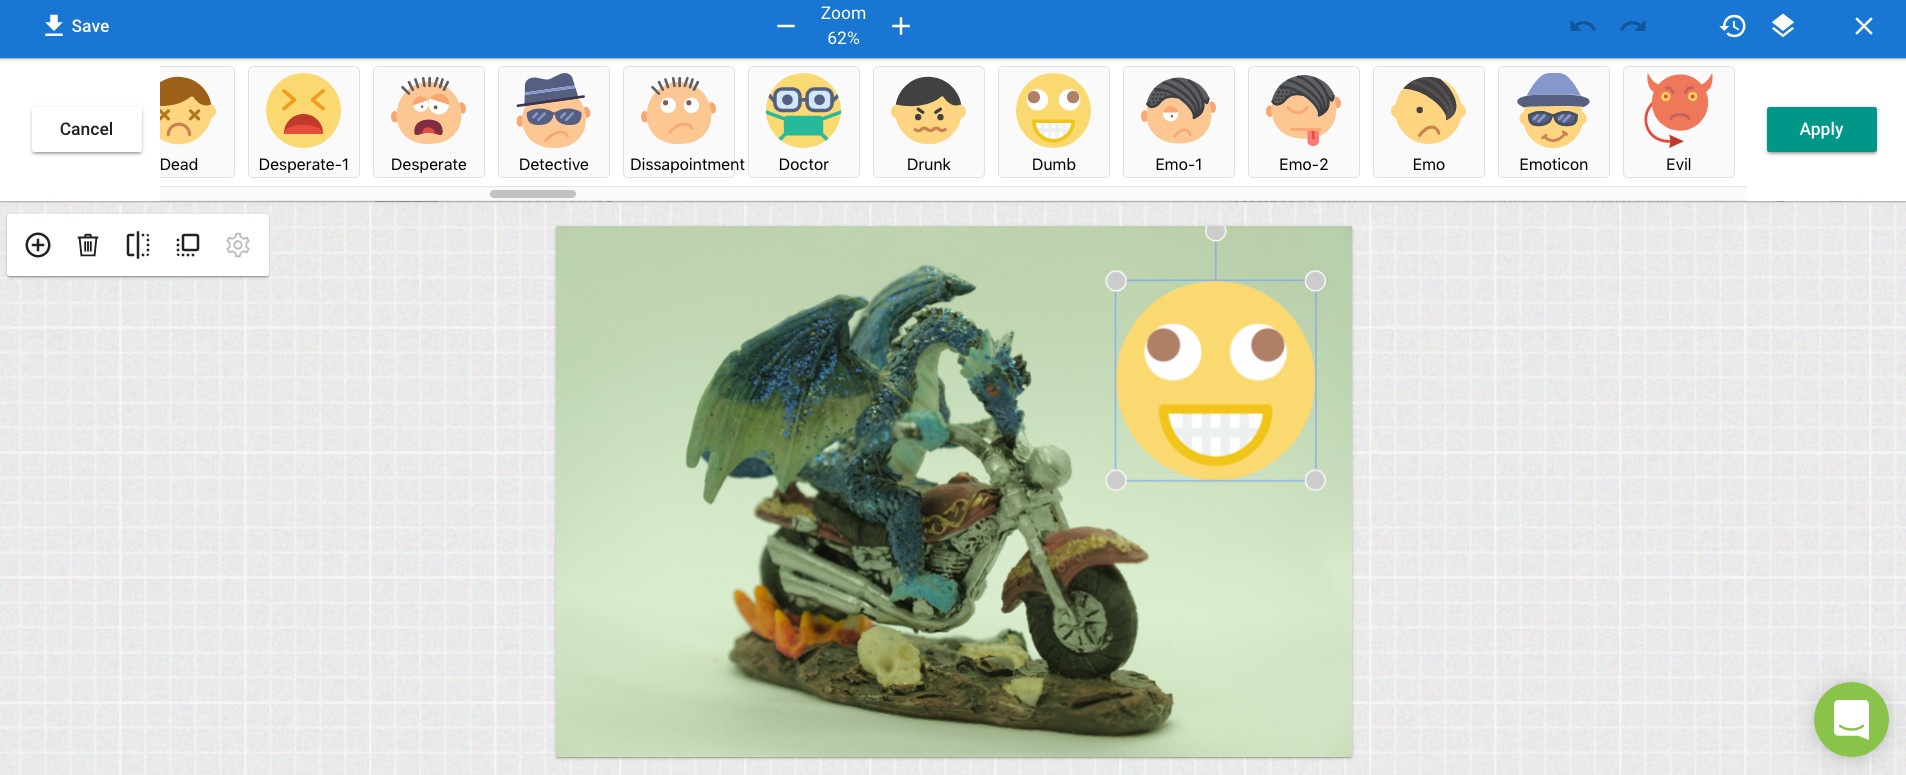Open the layers panel
The image size is (1906, 775).
point(1783,26)
